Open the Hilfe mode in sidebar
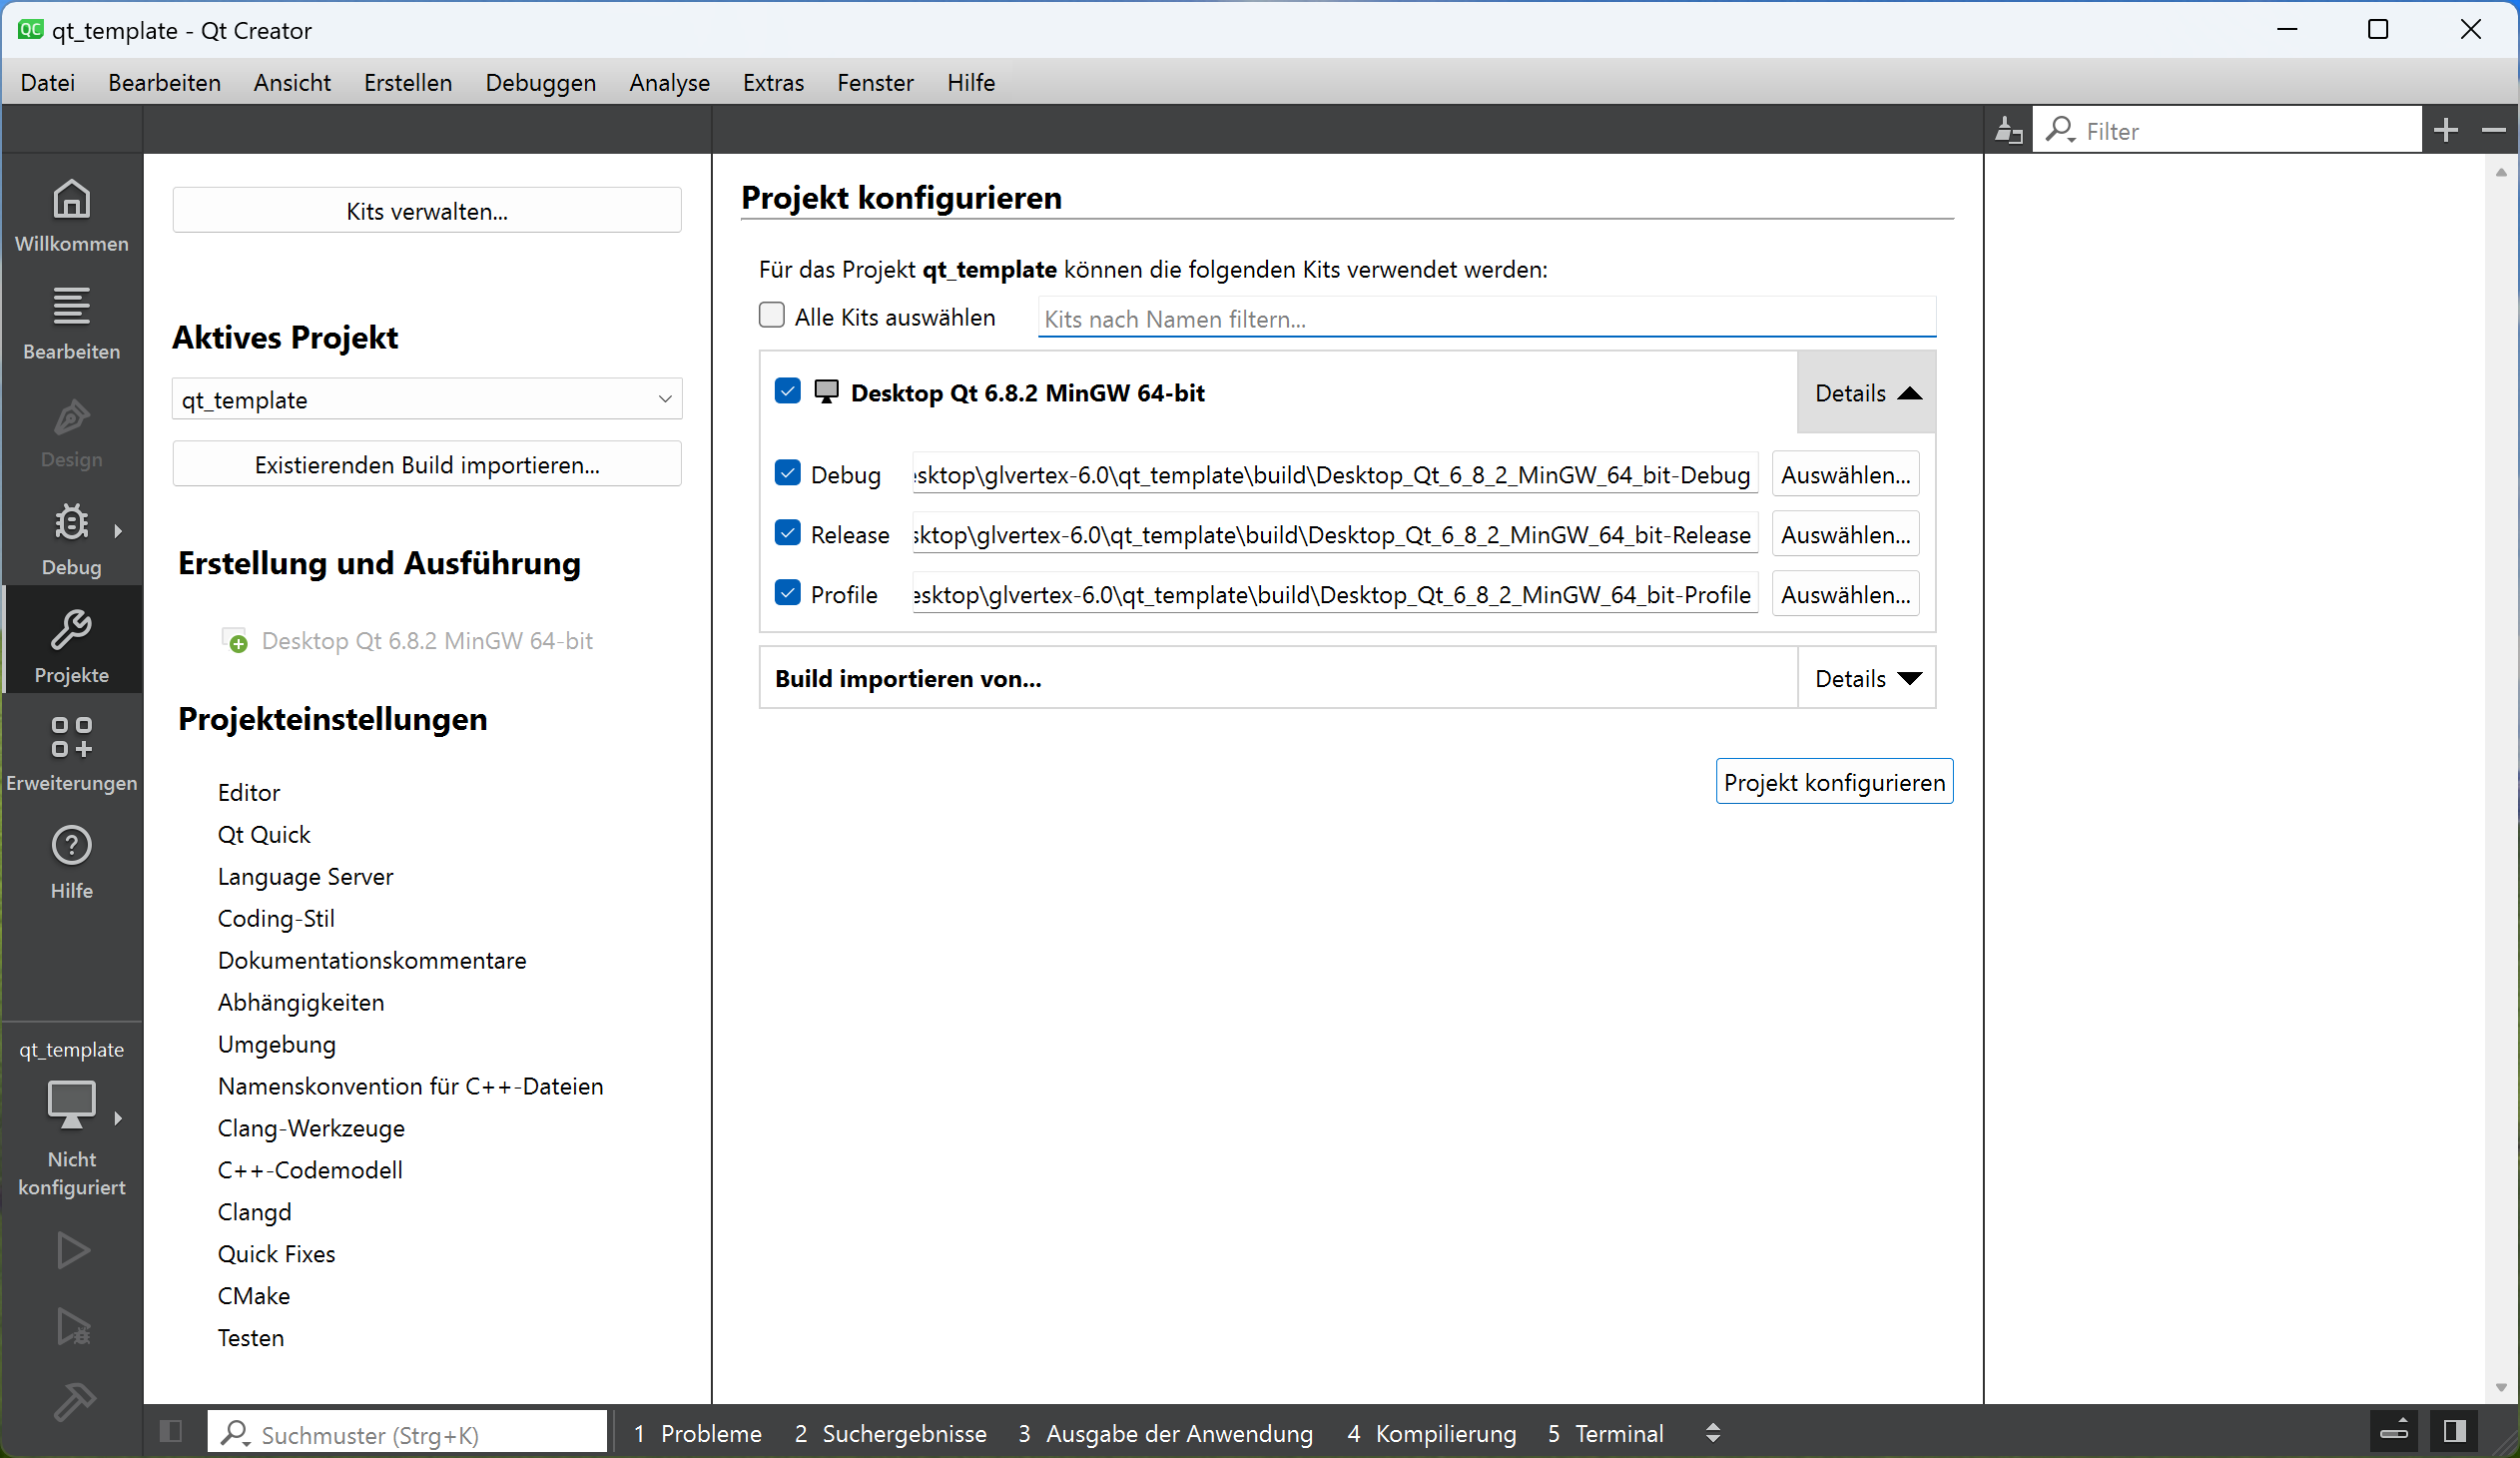The image size is (2520, 1458). click(71, 862)
